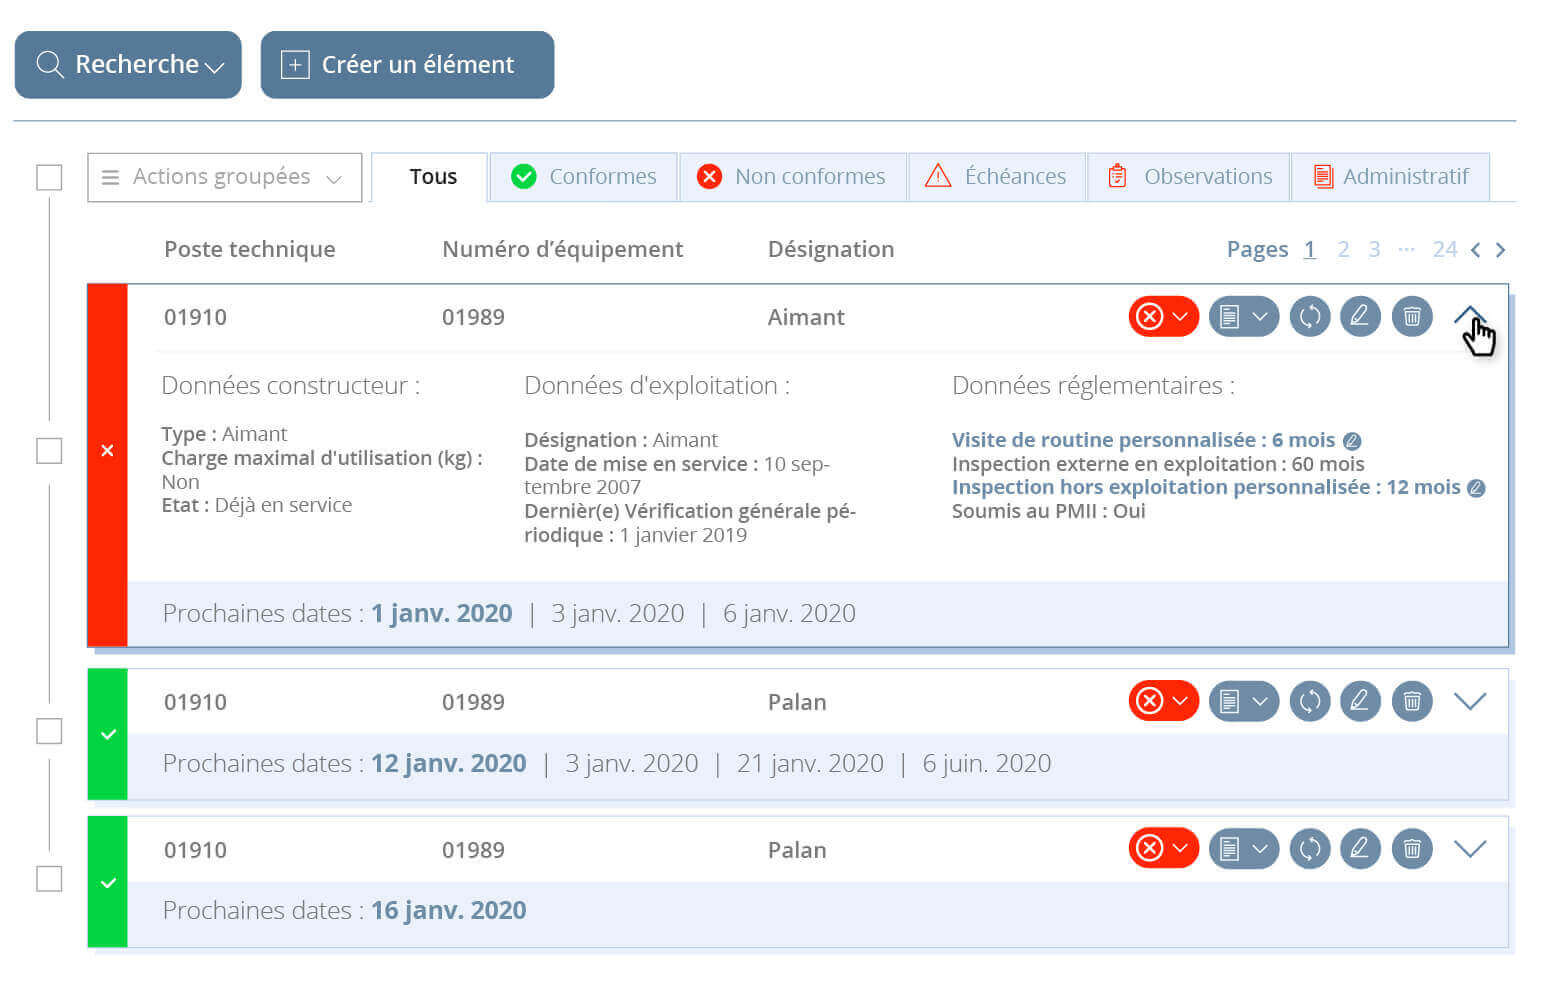Click edit icon beside Visite de routine personnalisée
This screenshot has height=981, width=1551.
[1352, 441]
